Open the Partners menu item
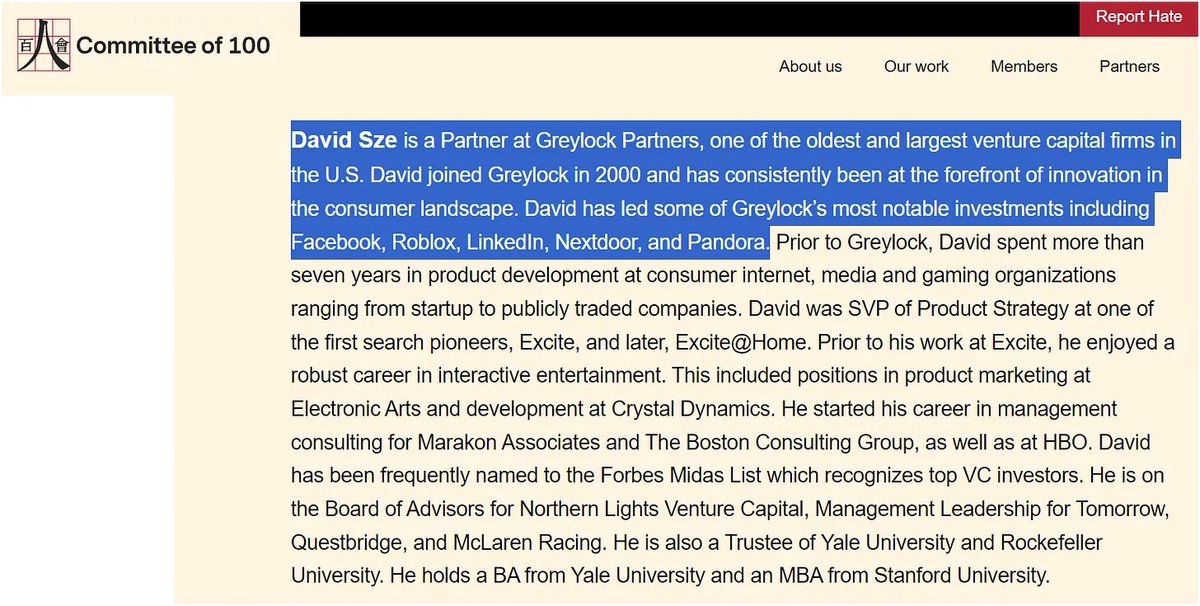 [x=1129, y=67]
